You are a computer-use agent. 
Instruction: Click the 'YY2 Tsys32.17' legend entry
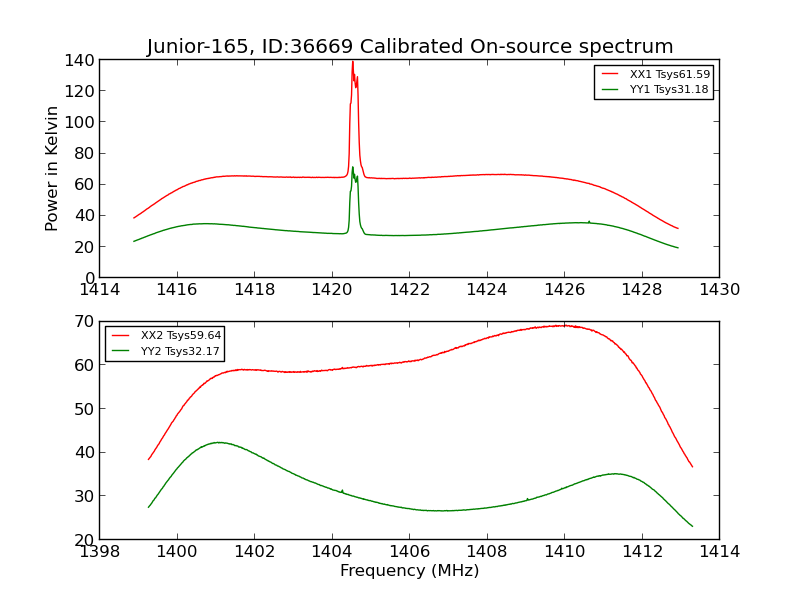coord(166,351)
